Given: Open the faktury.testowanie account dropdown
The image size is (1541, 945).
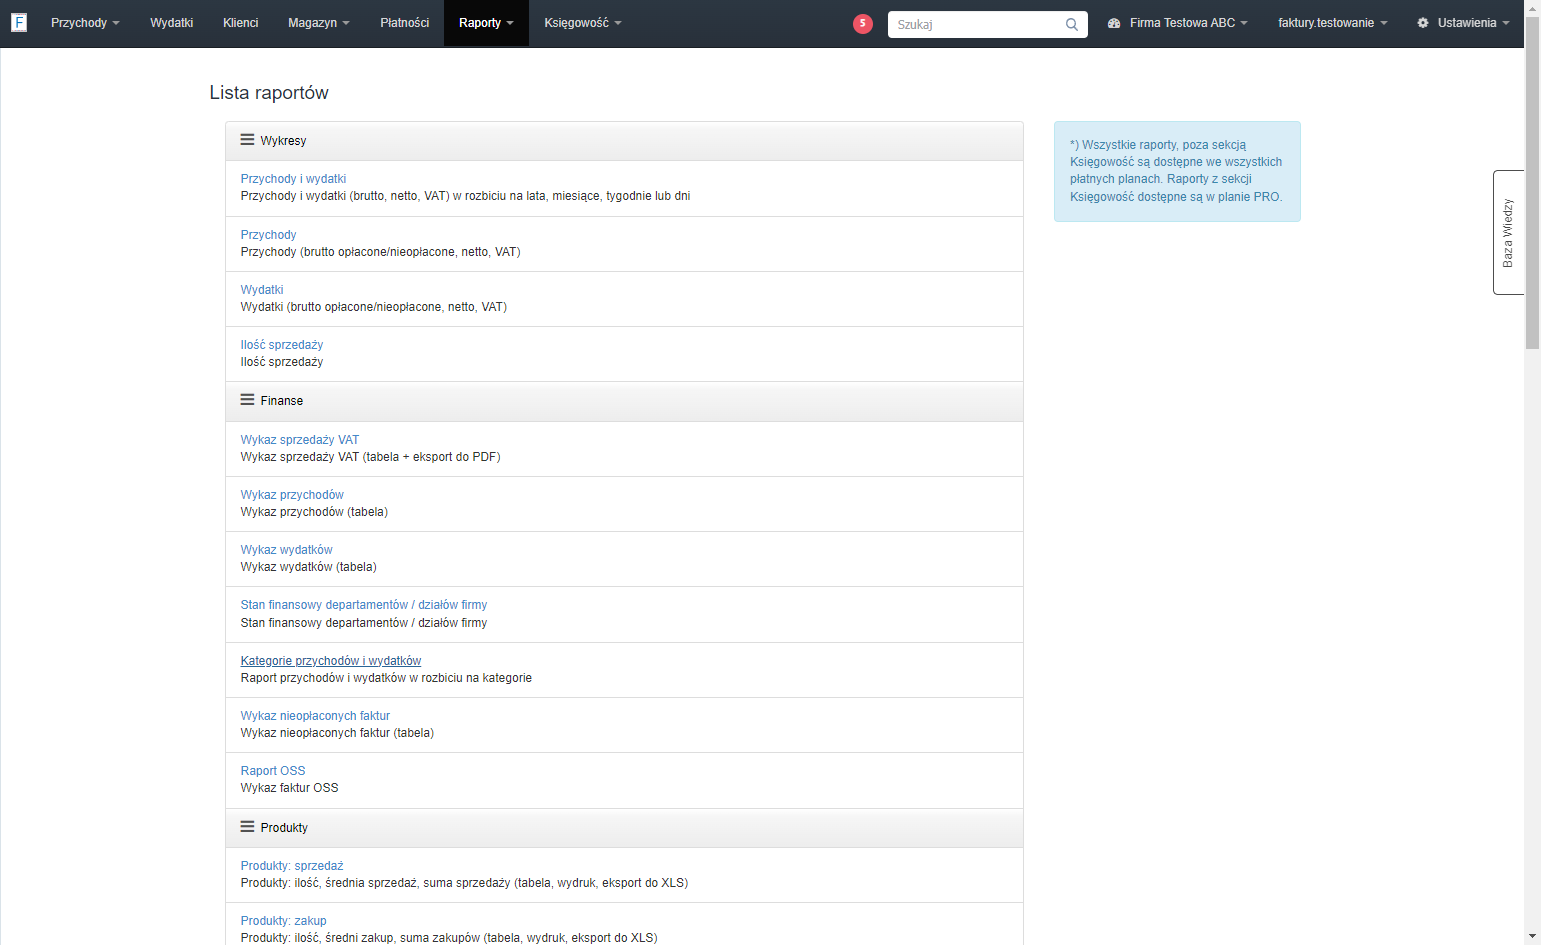Looking at the screenshot, I should pyautogui.click(x=1332, y=23).
